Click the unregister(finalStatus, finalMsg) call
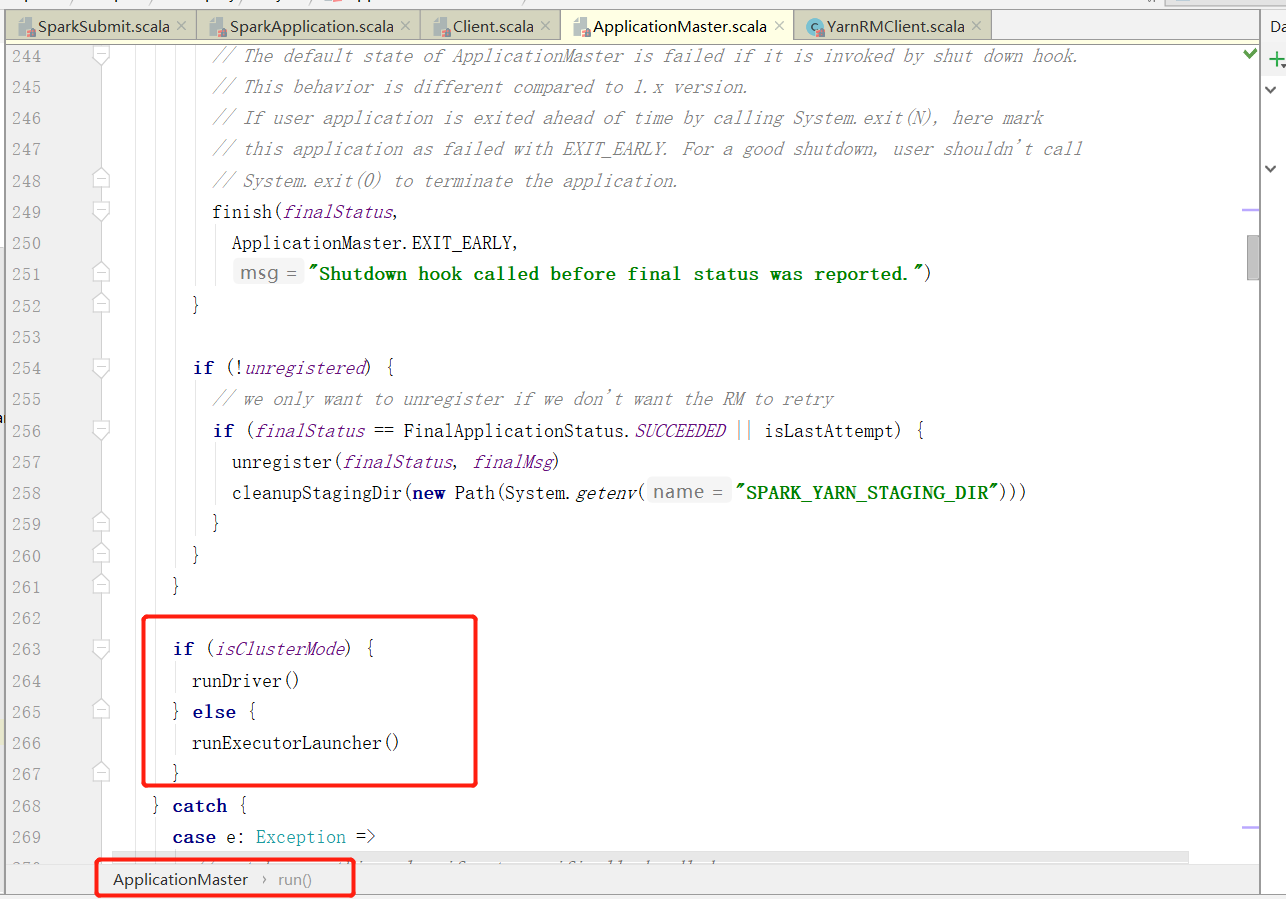 click(395, 461)
